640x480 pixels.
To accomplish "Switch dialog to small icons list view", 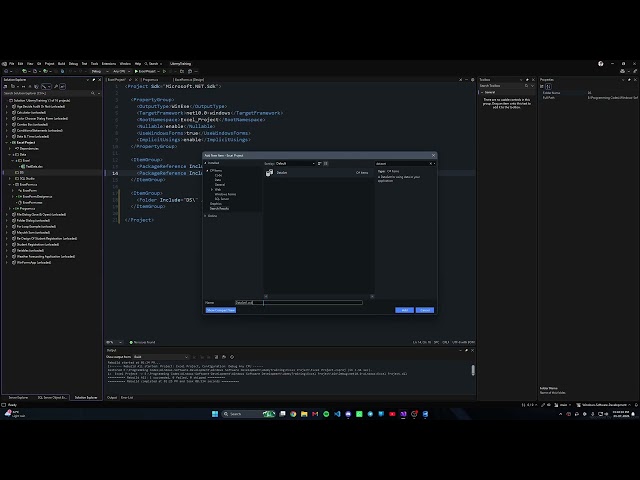I will point(320,164).
